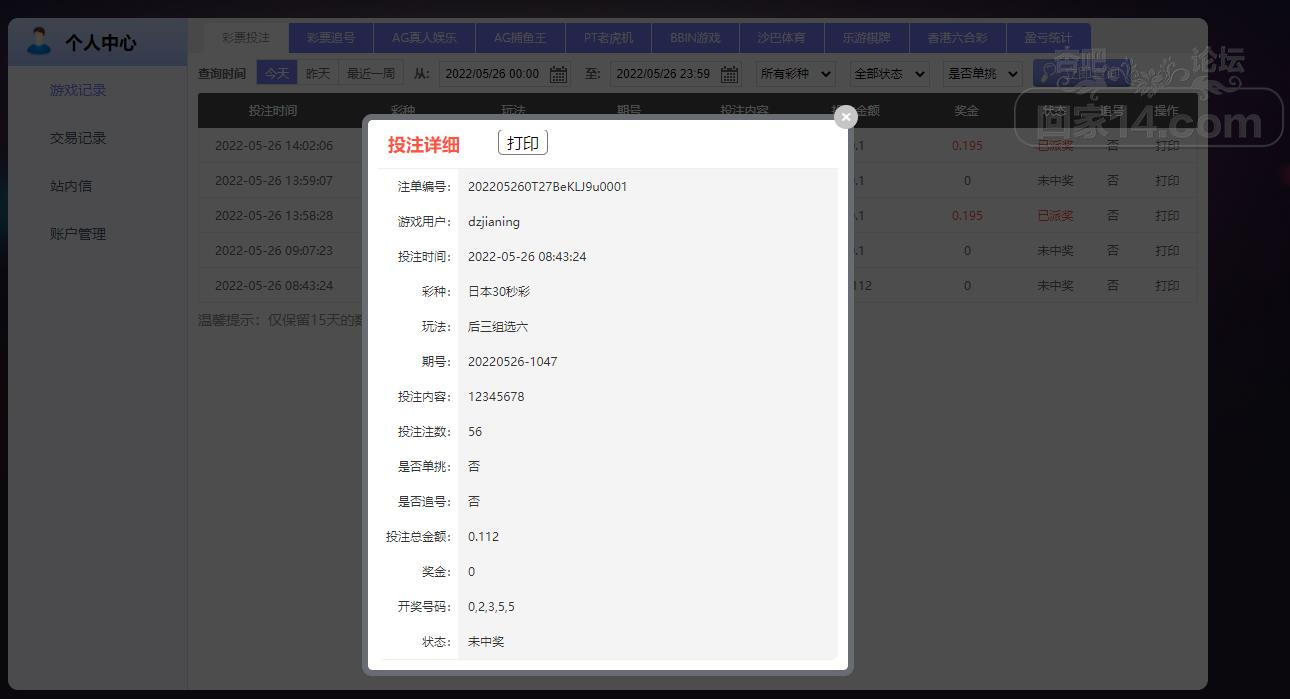Screen dimensions: 1290x699
Task: Select 今天 query time filter
Action: (x=277, y=73)
